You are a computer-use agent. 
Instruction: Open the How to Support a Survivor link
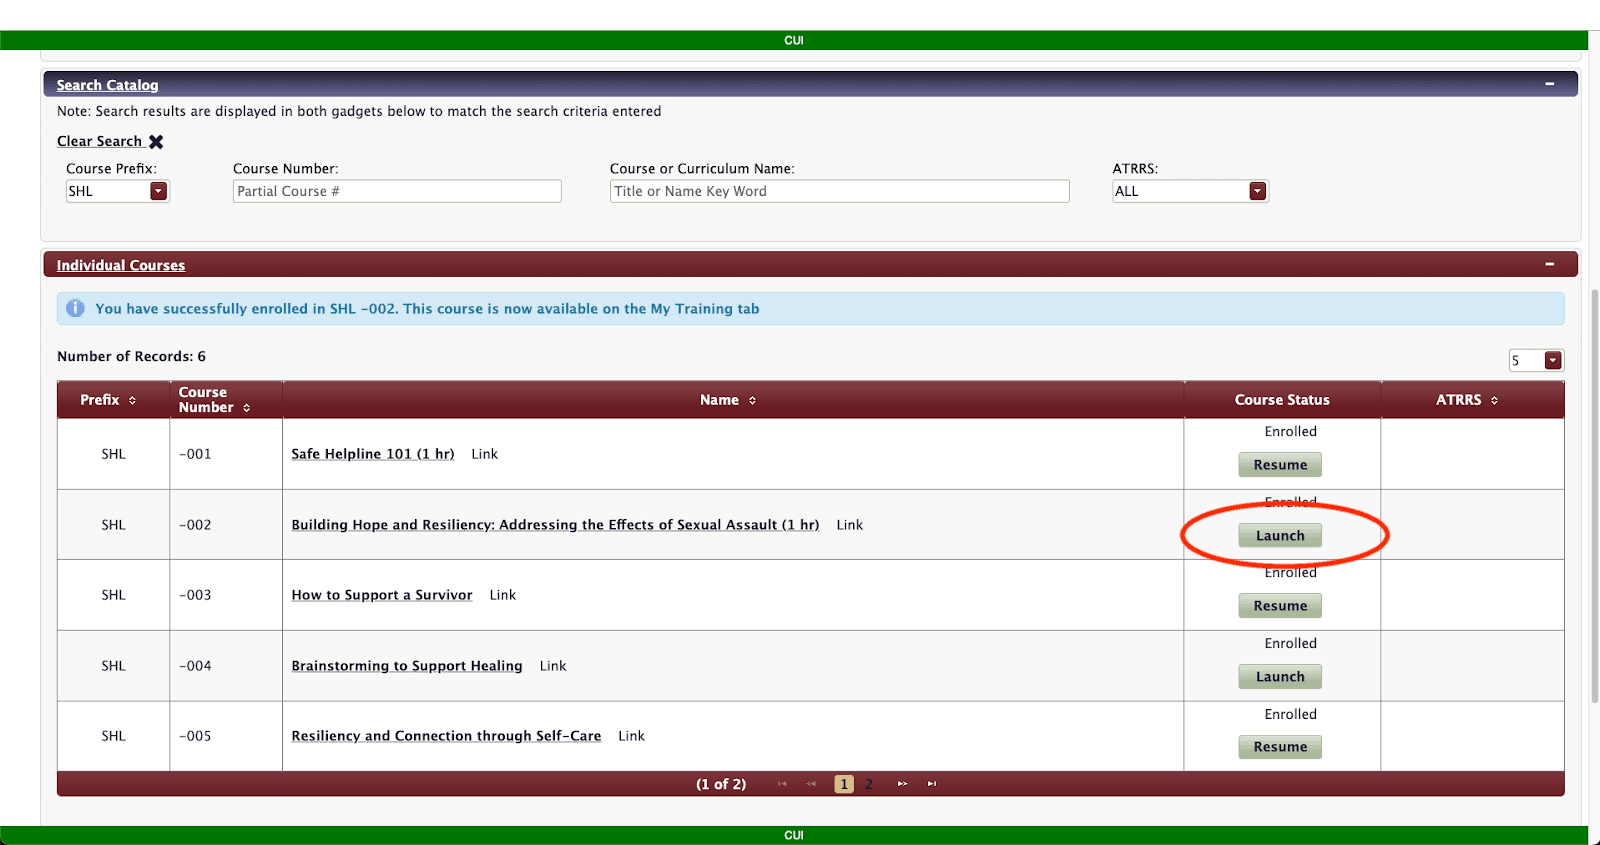click(381, 595)
